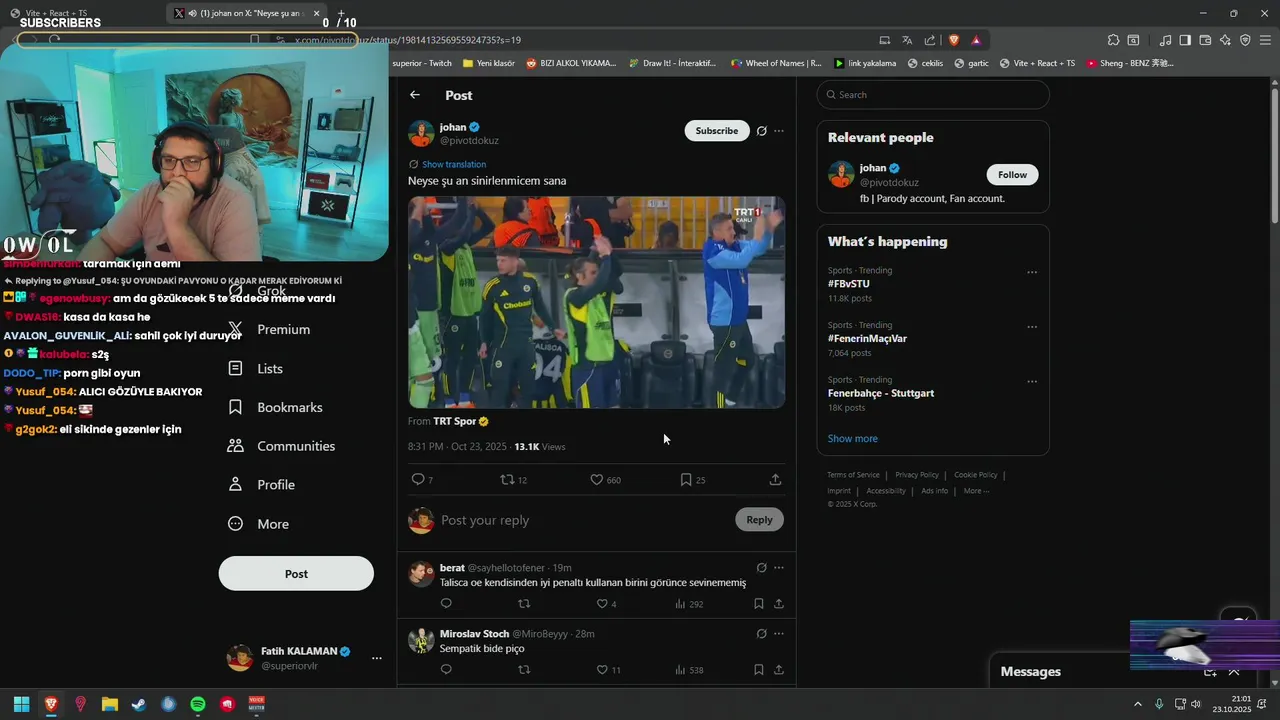The image size is (1280, 720).
Task: Open Profile in the X sidebar
Action: tap(262, 485)
